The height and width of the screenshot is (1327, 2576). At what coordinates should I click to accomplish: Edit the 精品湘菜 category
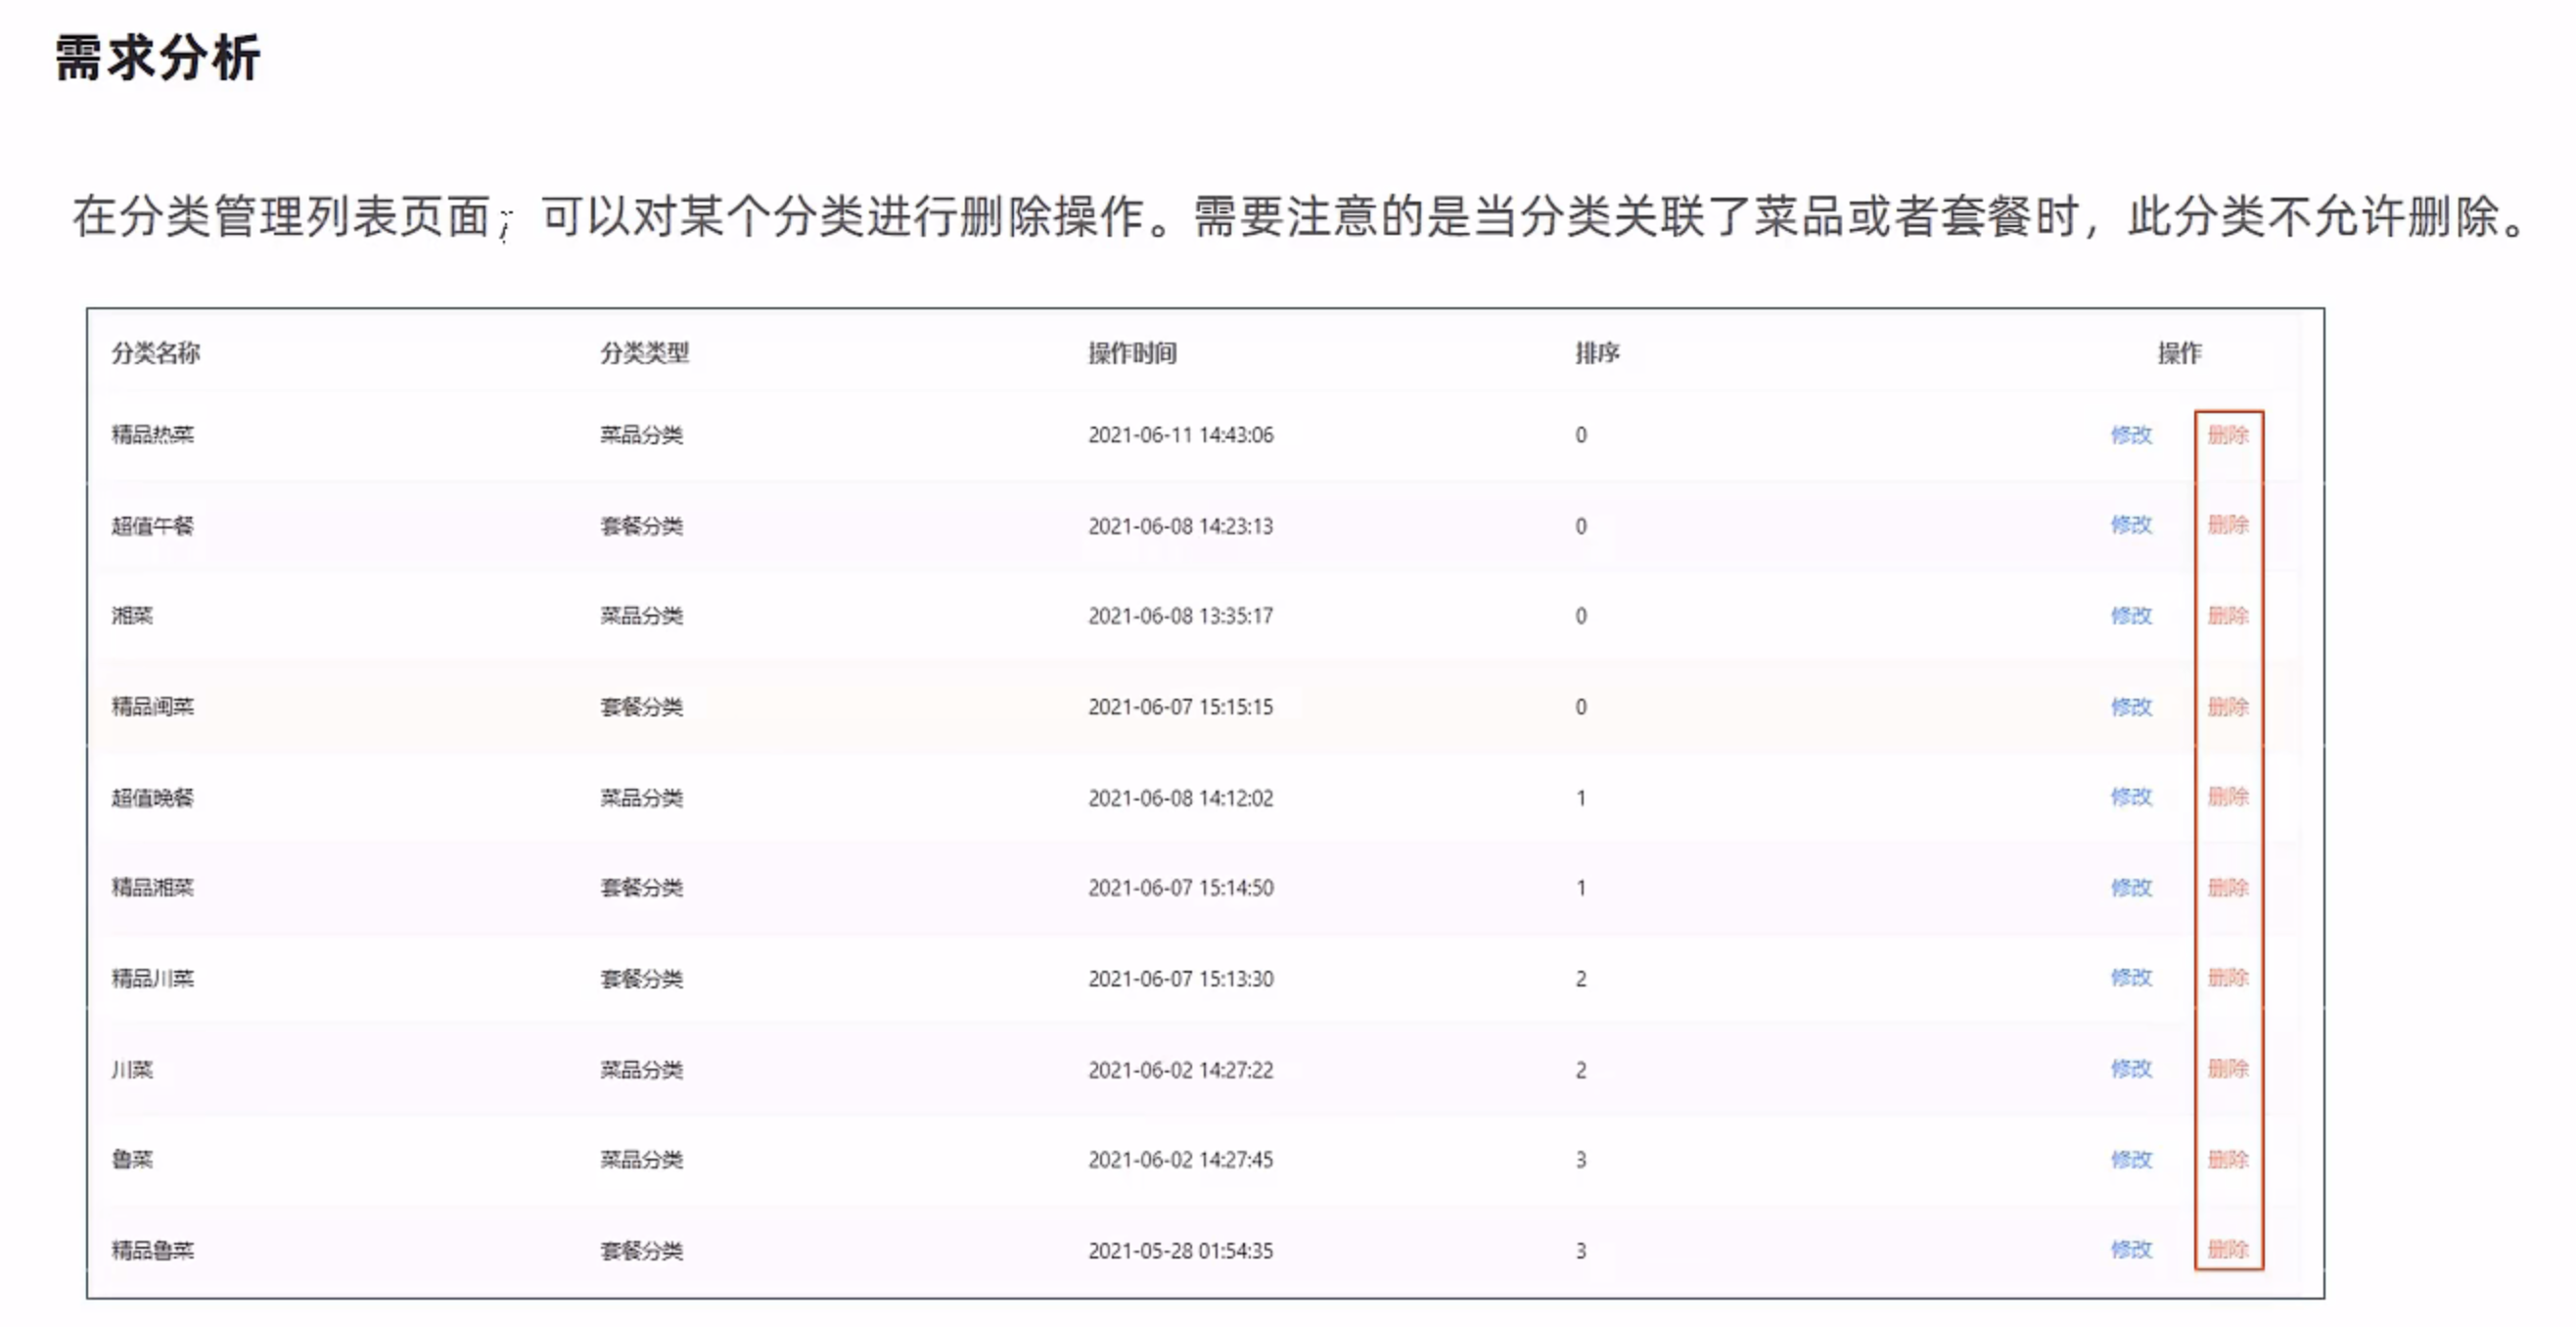click(2130, 888)
